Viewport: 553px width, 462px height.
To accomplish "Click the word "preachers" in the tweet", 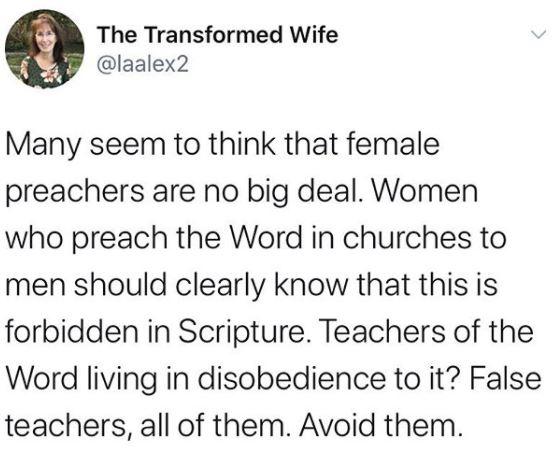I will tap(75, 193).
